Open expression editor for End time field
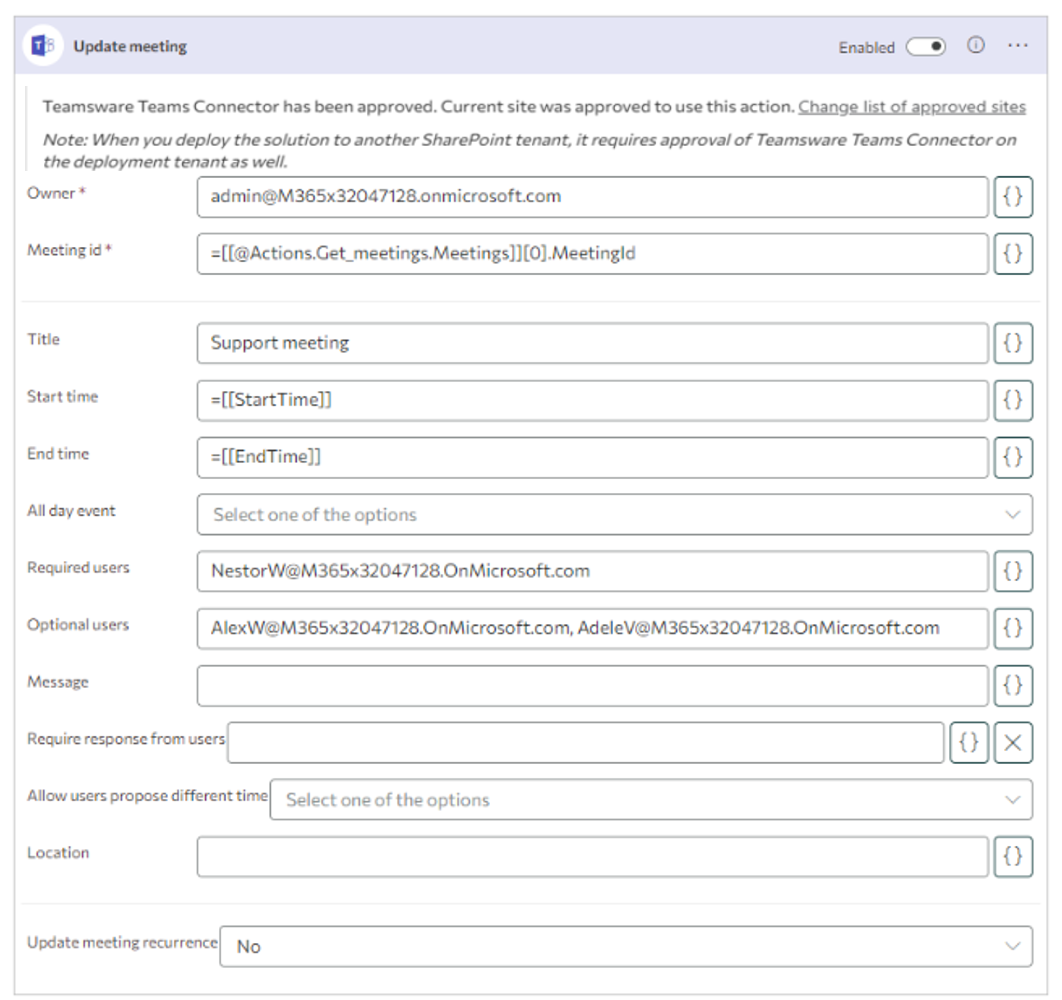The height and width of the screenshot is (1000, 1062). [1013, 457]
